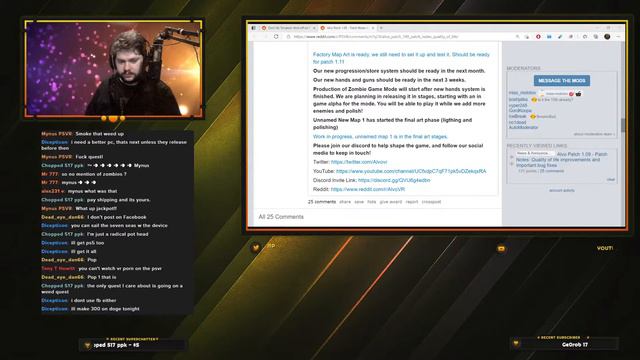Click 'share' under the post
640x360 pixels.
pyautogui.click(x=345, y=202)
